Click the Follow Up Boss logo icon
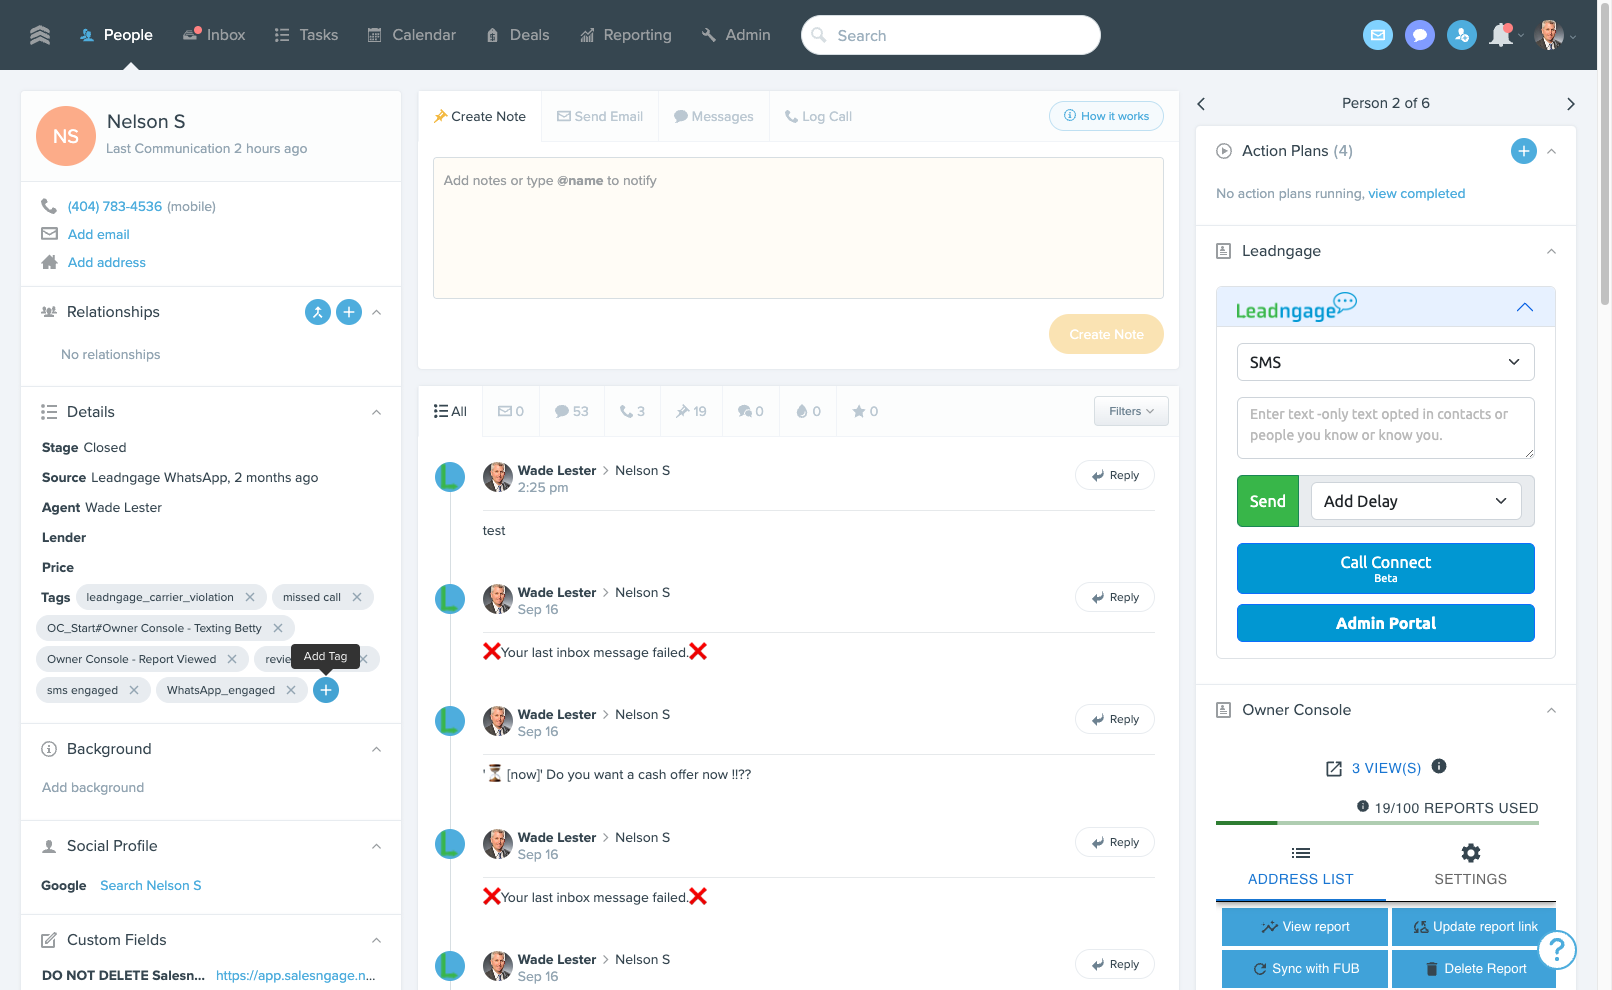Screen dimensions: 1612x990 (x=40, y=35)
